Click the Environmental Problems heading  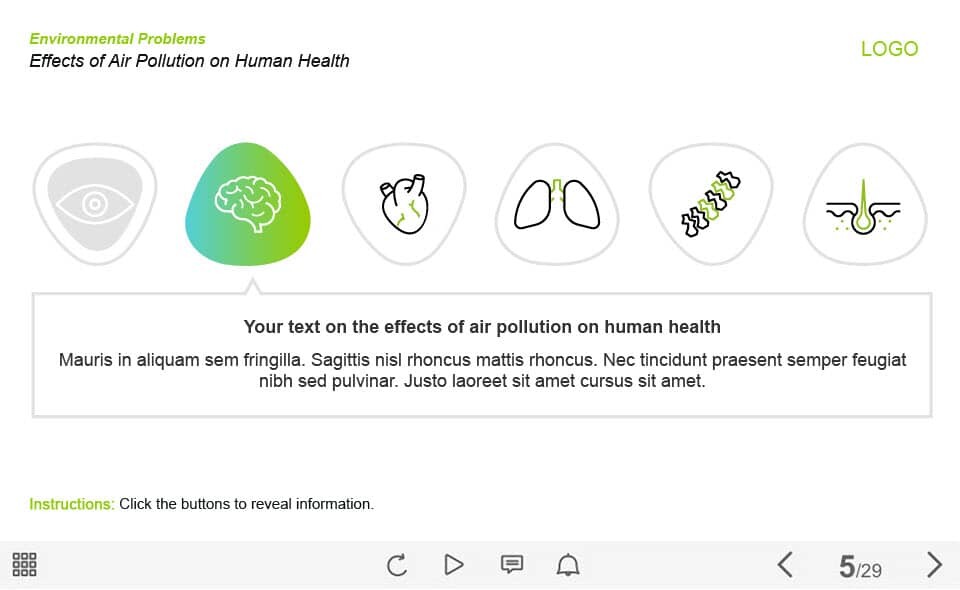click(x=117, y=39)
